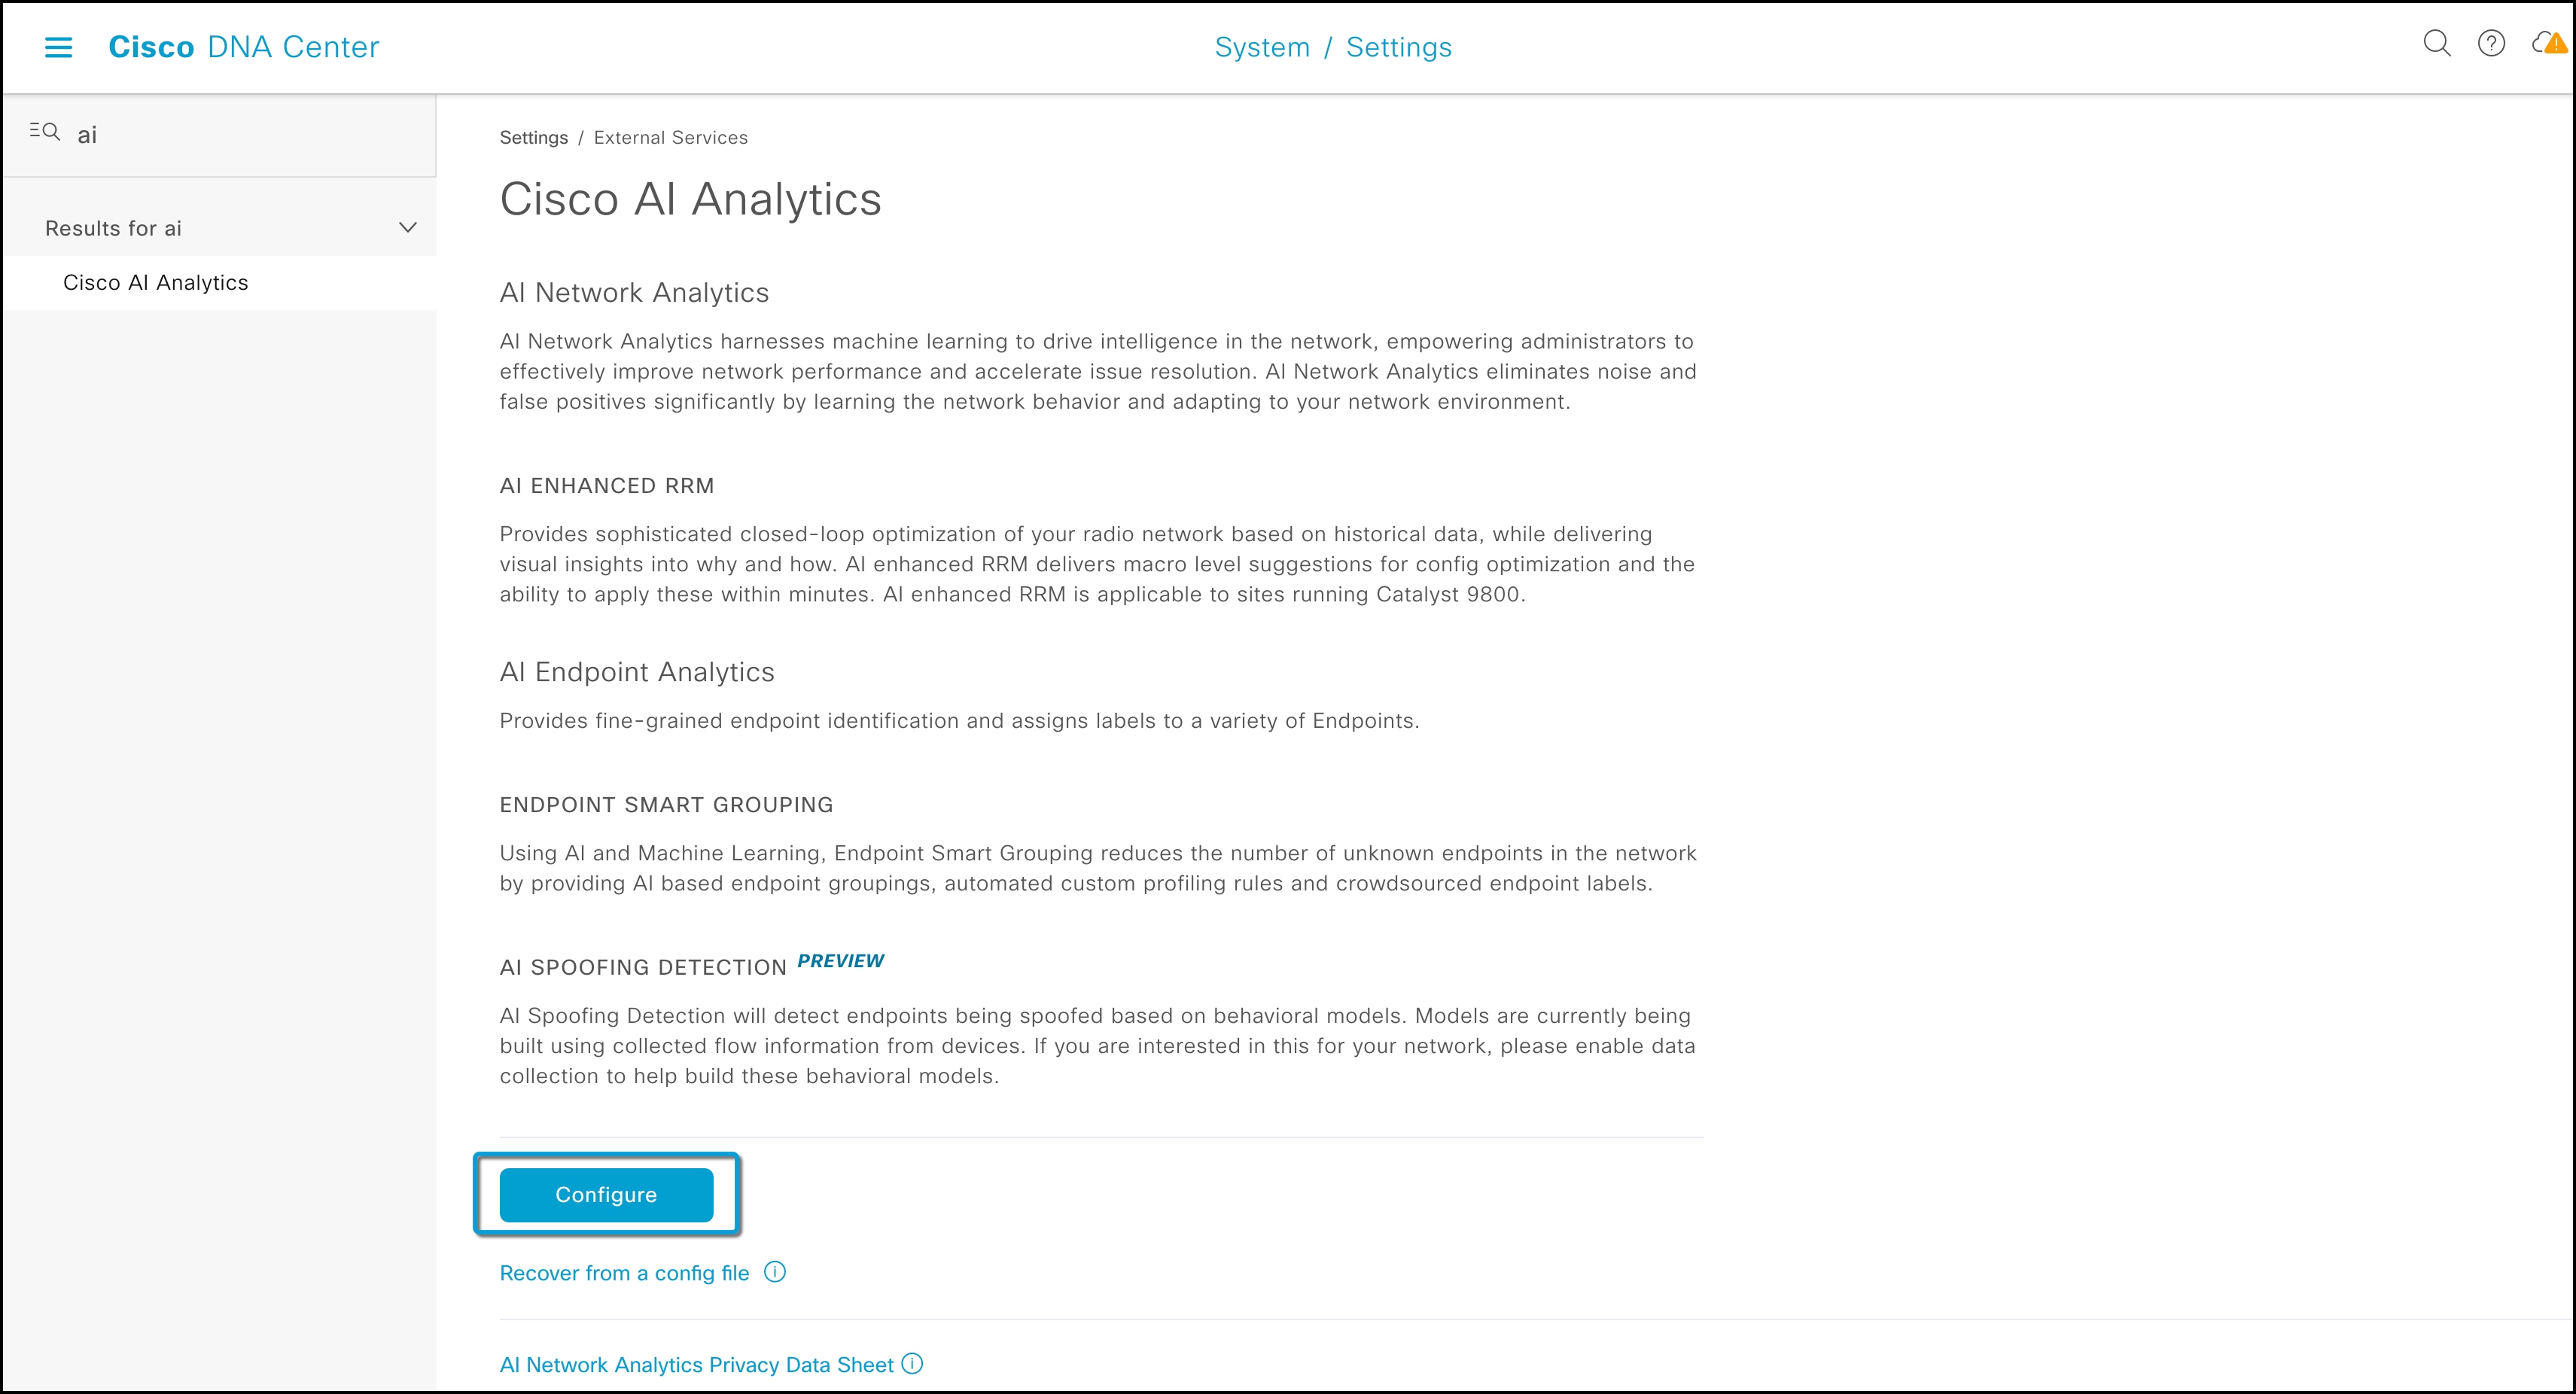The width and height of the screenshot is (2576, 1394).
Task: Click the search icon in the left sidebar
Action: coord(44,131)
